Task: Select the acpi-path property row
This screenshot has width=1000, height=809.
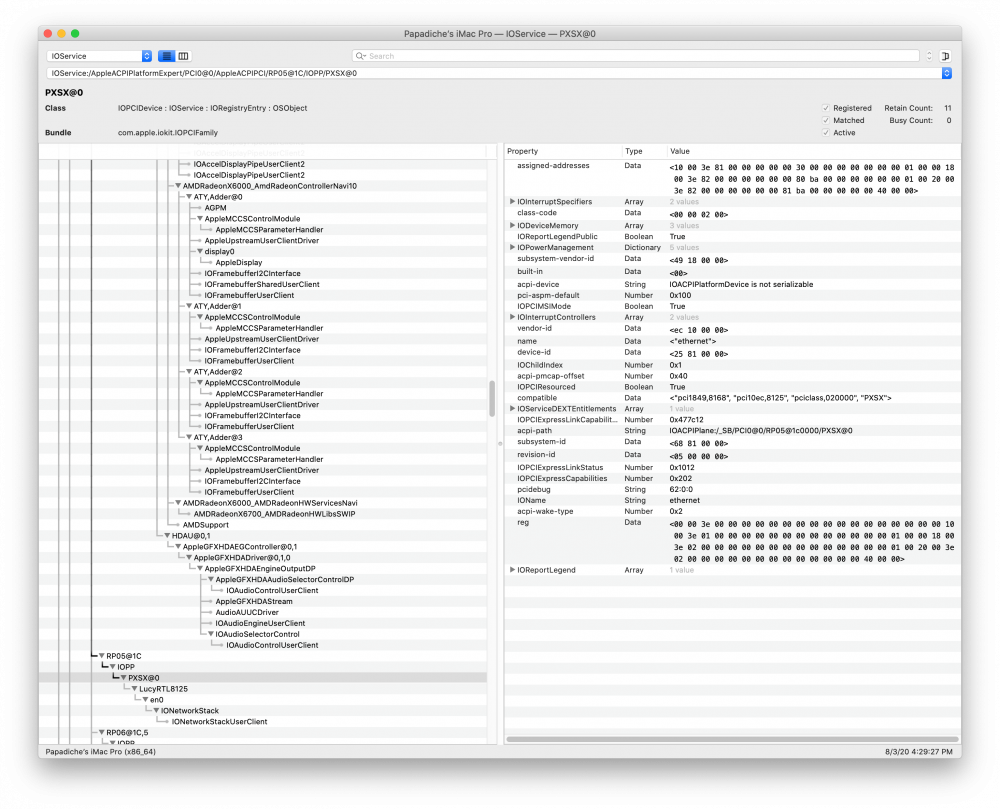Action: pos(733,431)
